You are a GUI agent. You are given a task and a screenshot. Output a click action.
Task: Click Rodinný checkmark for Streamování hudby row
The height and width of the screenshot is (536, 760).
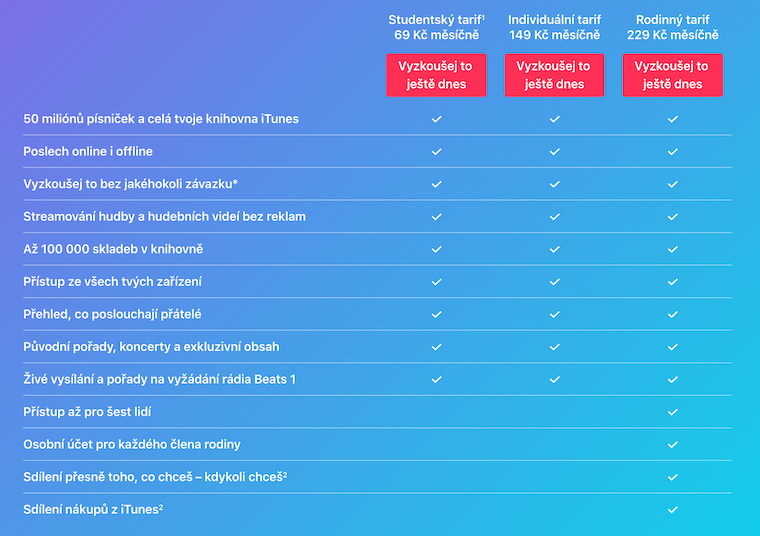[672, 216]
